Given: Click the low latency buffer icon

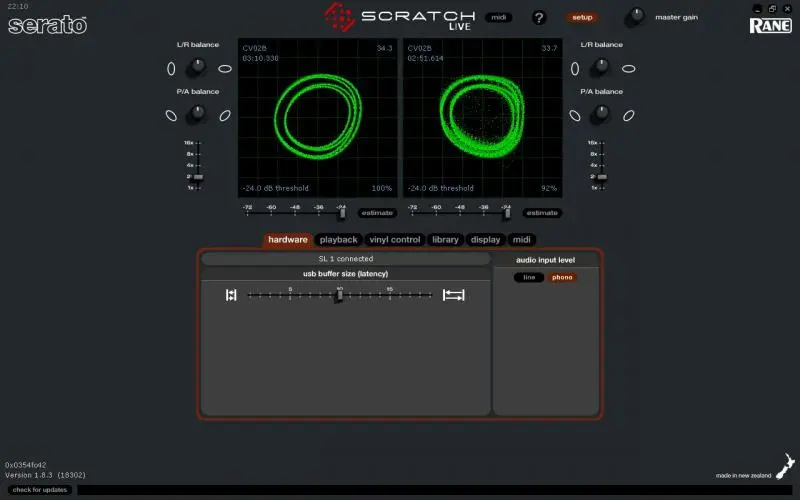Looking at the screenshot, I should [x=231, y=295].
